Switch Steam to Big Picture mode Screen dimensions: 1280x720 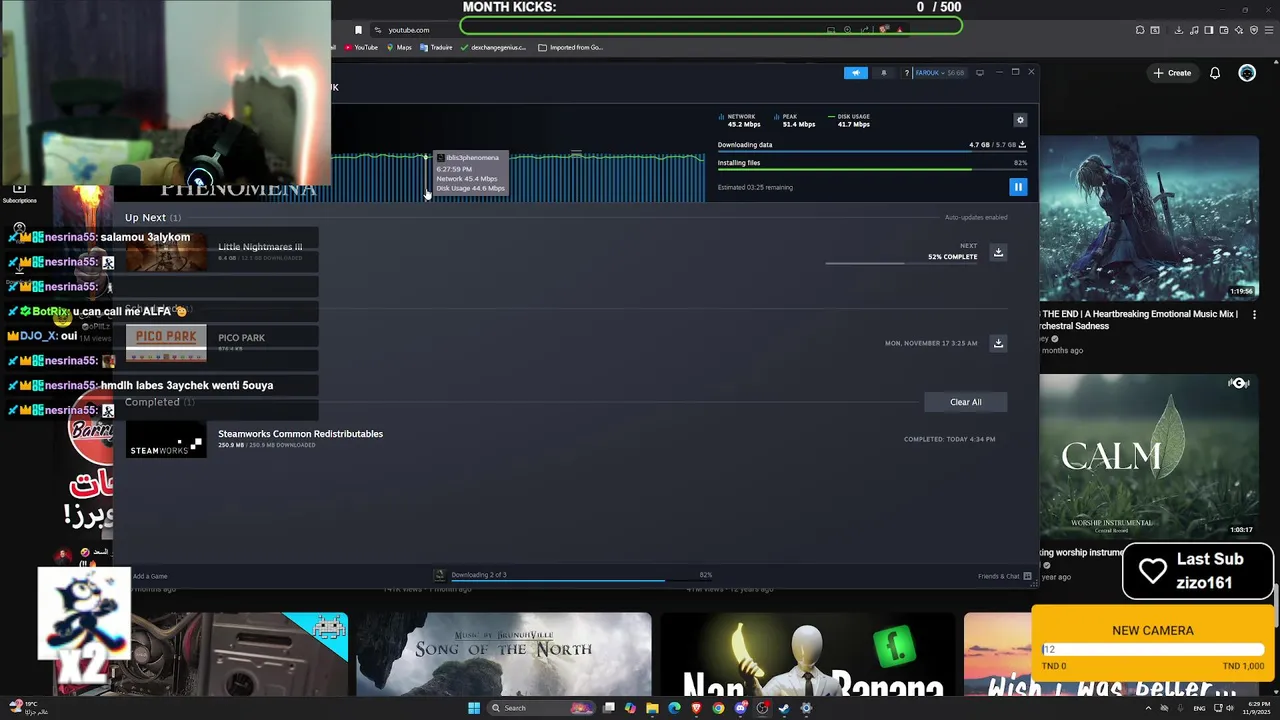pyautogui.click(x=980, y=72)
